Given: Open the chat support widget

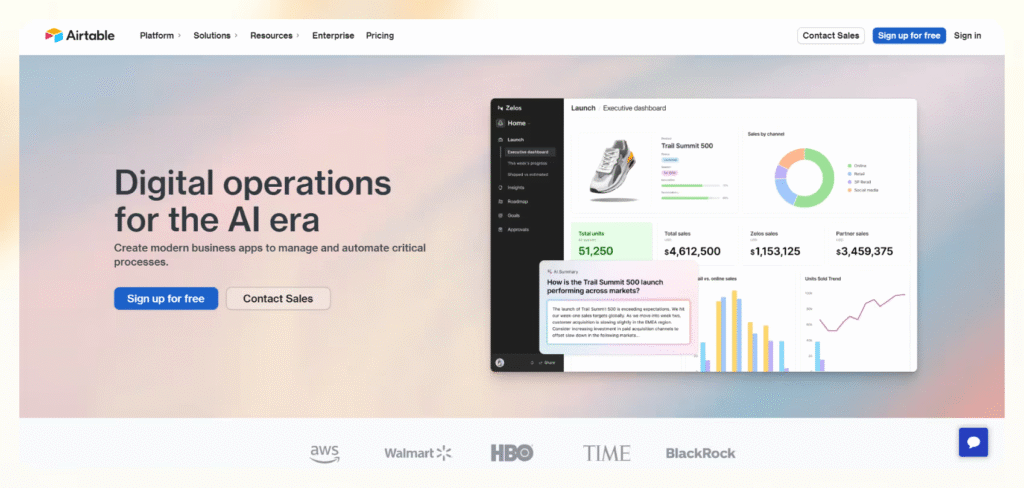Looking at the screenshot, I should (973, 442).
